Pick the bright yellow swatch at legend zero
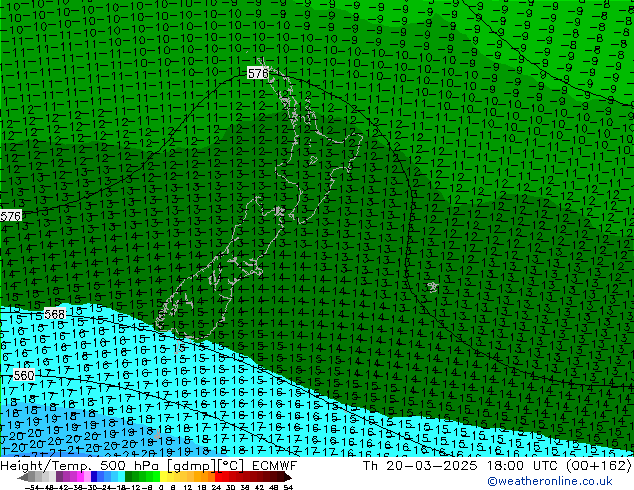This screenshot has width=634, height=490. pyautogui.click(x=163, y=476)
